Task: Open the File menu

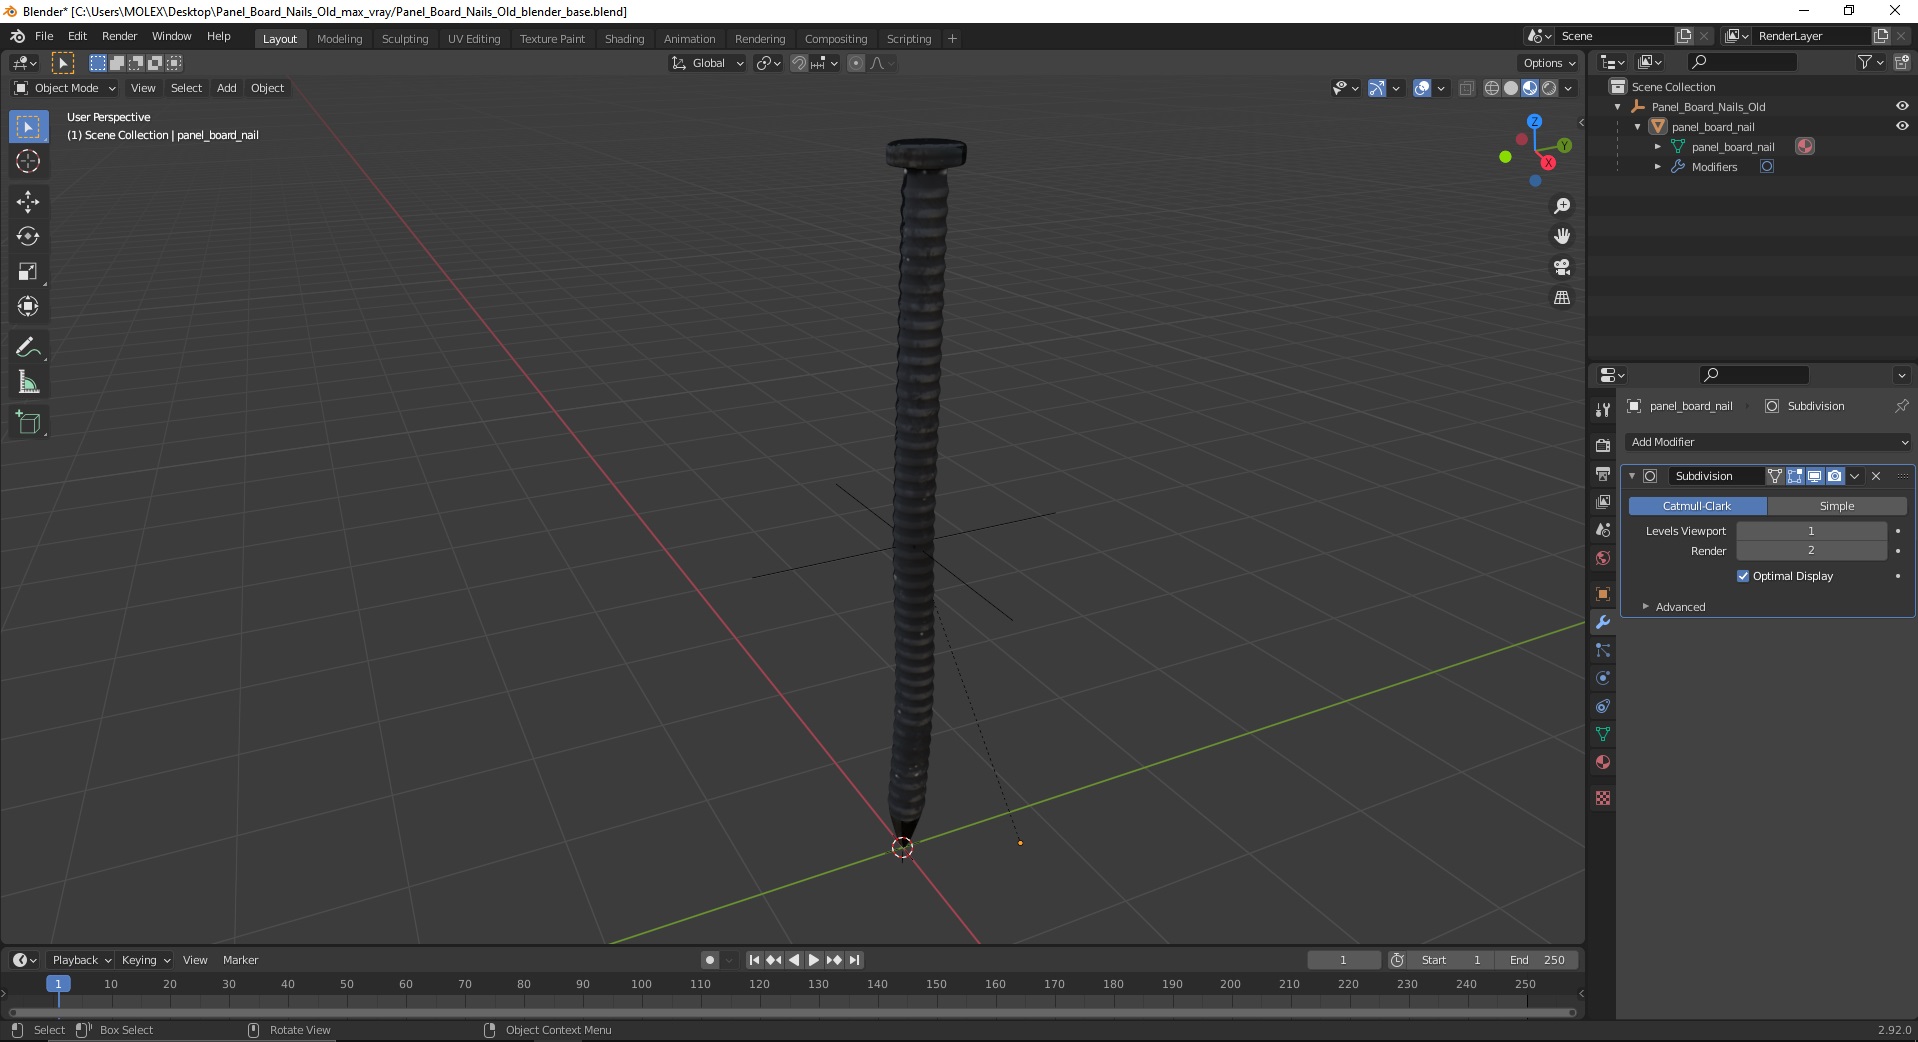Action: [x=44, y=36]
